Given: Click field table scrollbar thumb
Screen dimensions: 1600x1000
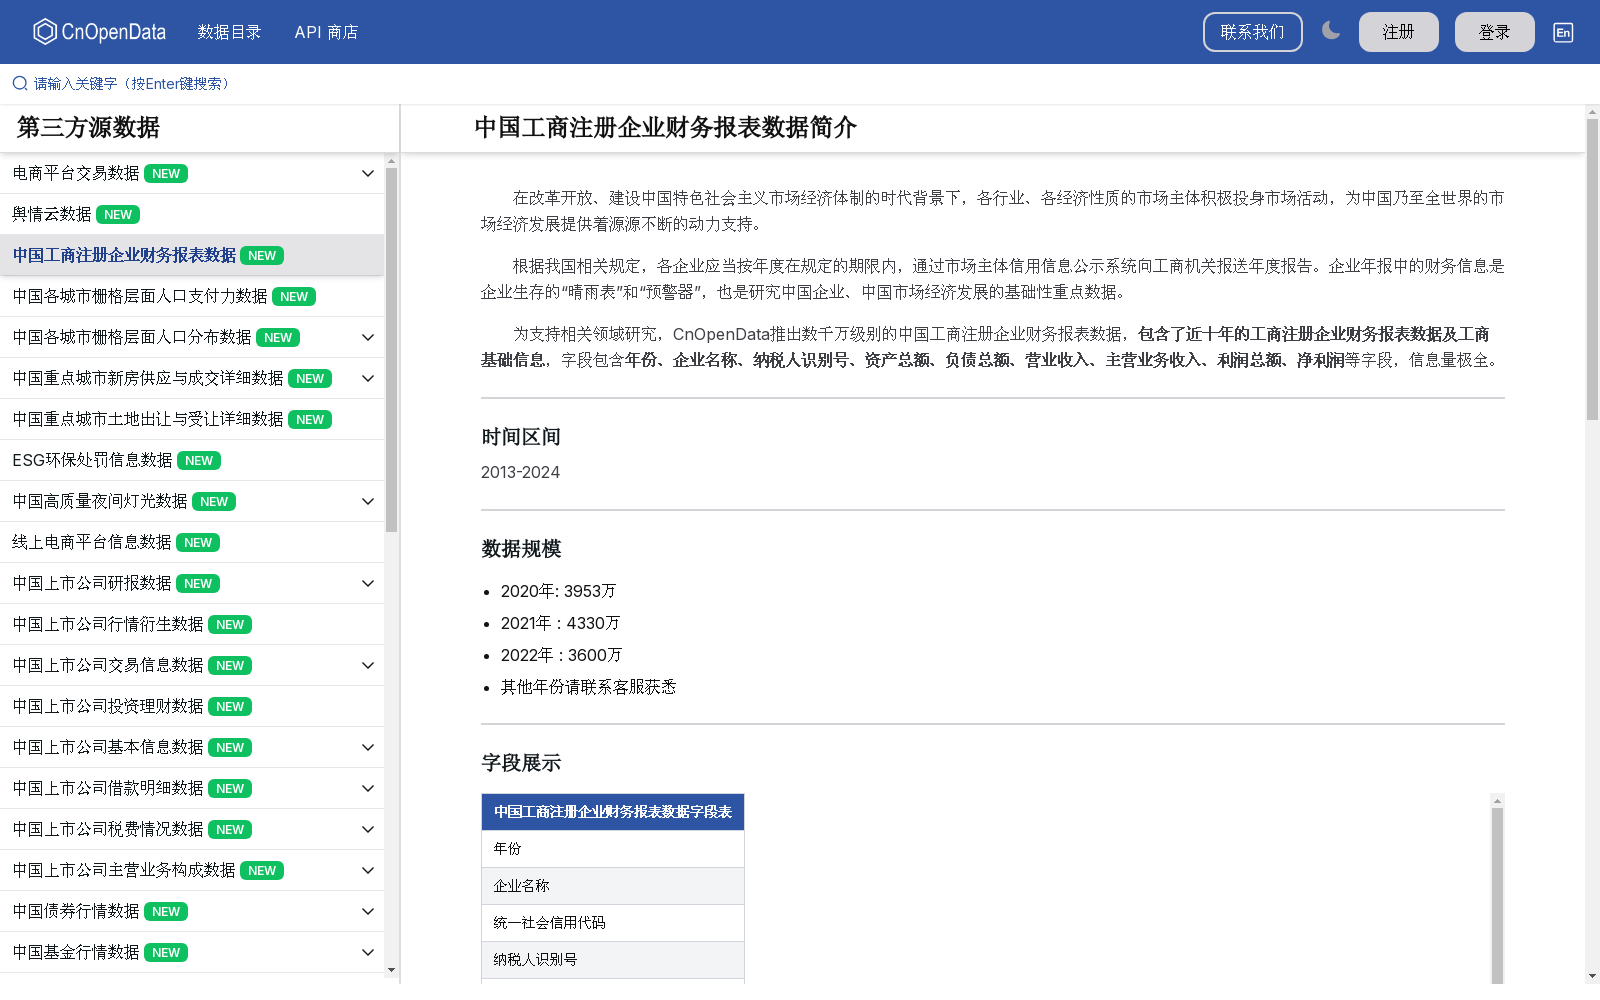Looking at the screenshot, I should tap(1497, 897).
